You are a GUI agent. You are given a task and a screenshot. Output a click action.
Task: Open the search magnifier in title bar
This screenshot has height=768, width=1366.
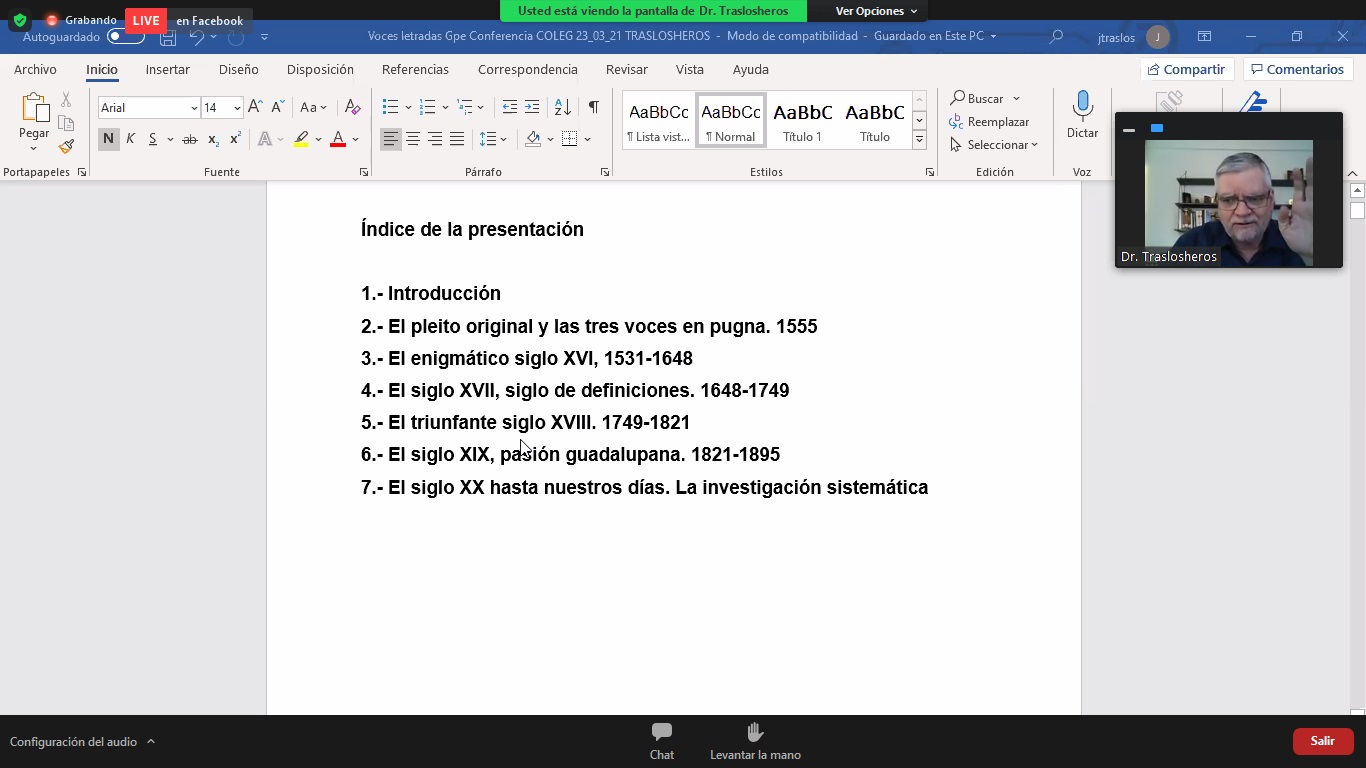click(x=1056, y=37)
